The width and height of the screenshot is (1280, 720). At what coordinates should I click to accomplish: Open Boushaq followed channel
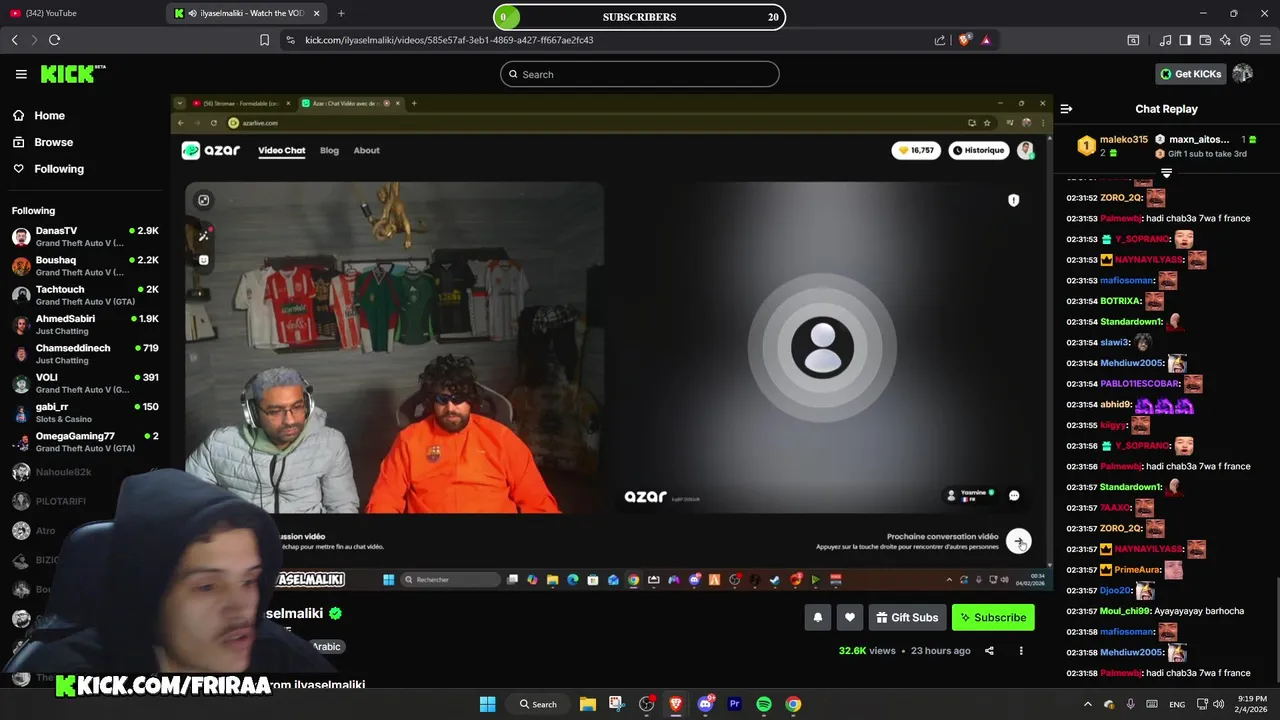click(85, 266)
